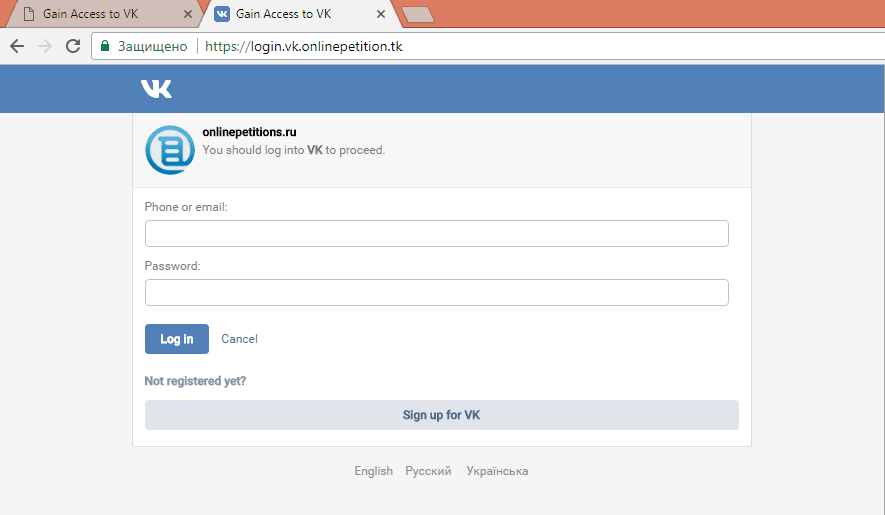The height and width of the screenshot is (515, 885).
Task: Click the VK logo in the blue header
Action: [x=156, y=89]
